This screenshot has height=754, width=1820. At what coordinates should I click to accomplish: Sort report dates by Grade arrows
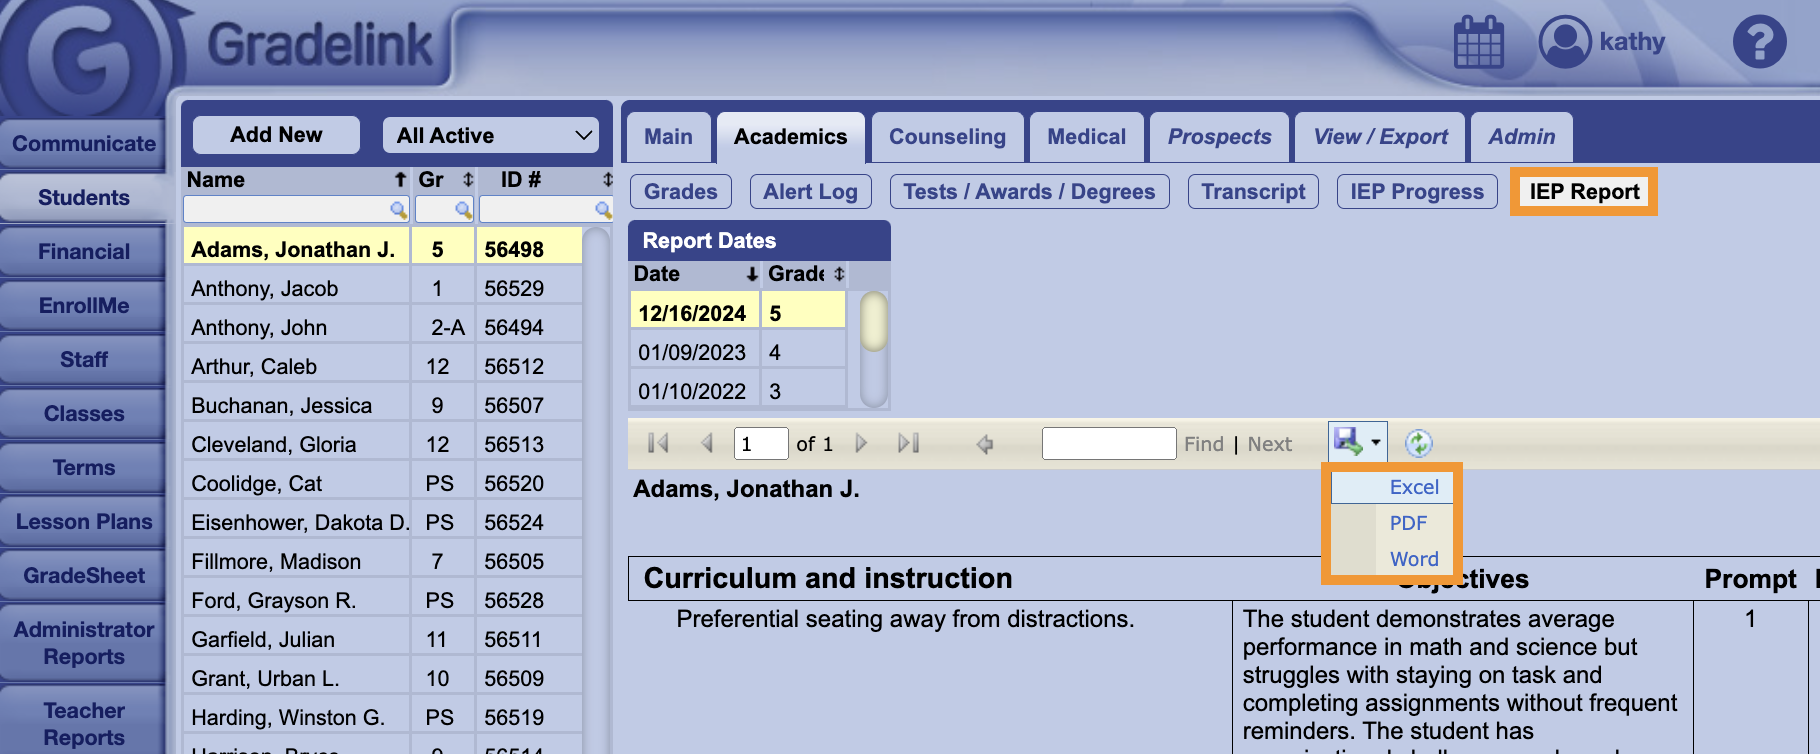[839, 274]
